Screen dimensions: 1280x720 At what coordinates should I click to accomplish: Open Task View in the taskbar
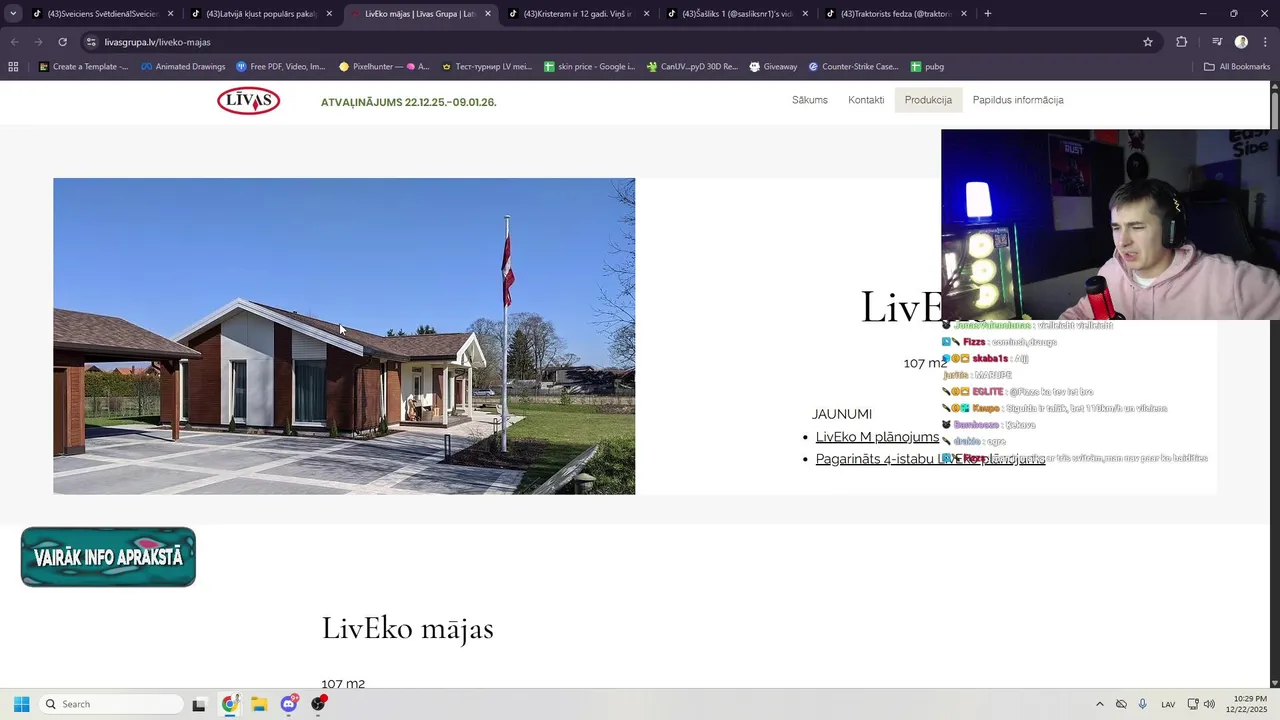coord(198,704)
